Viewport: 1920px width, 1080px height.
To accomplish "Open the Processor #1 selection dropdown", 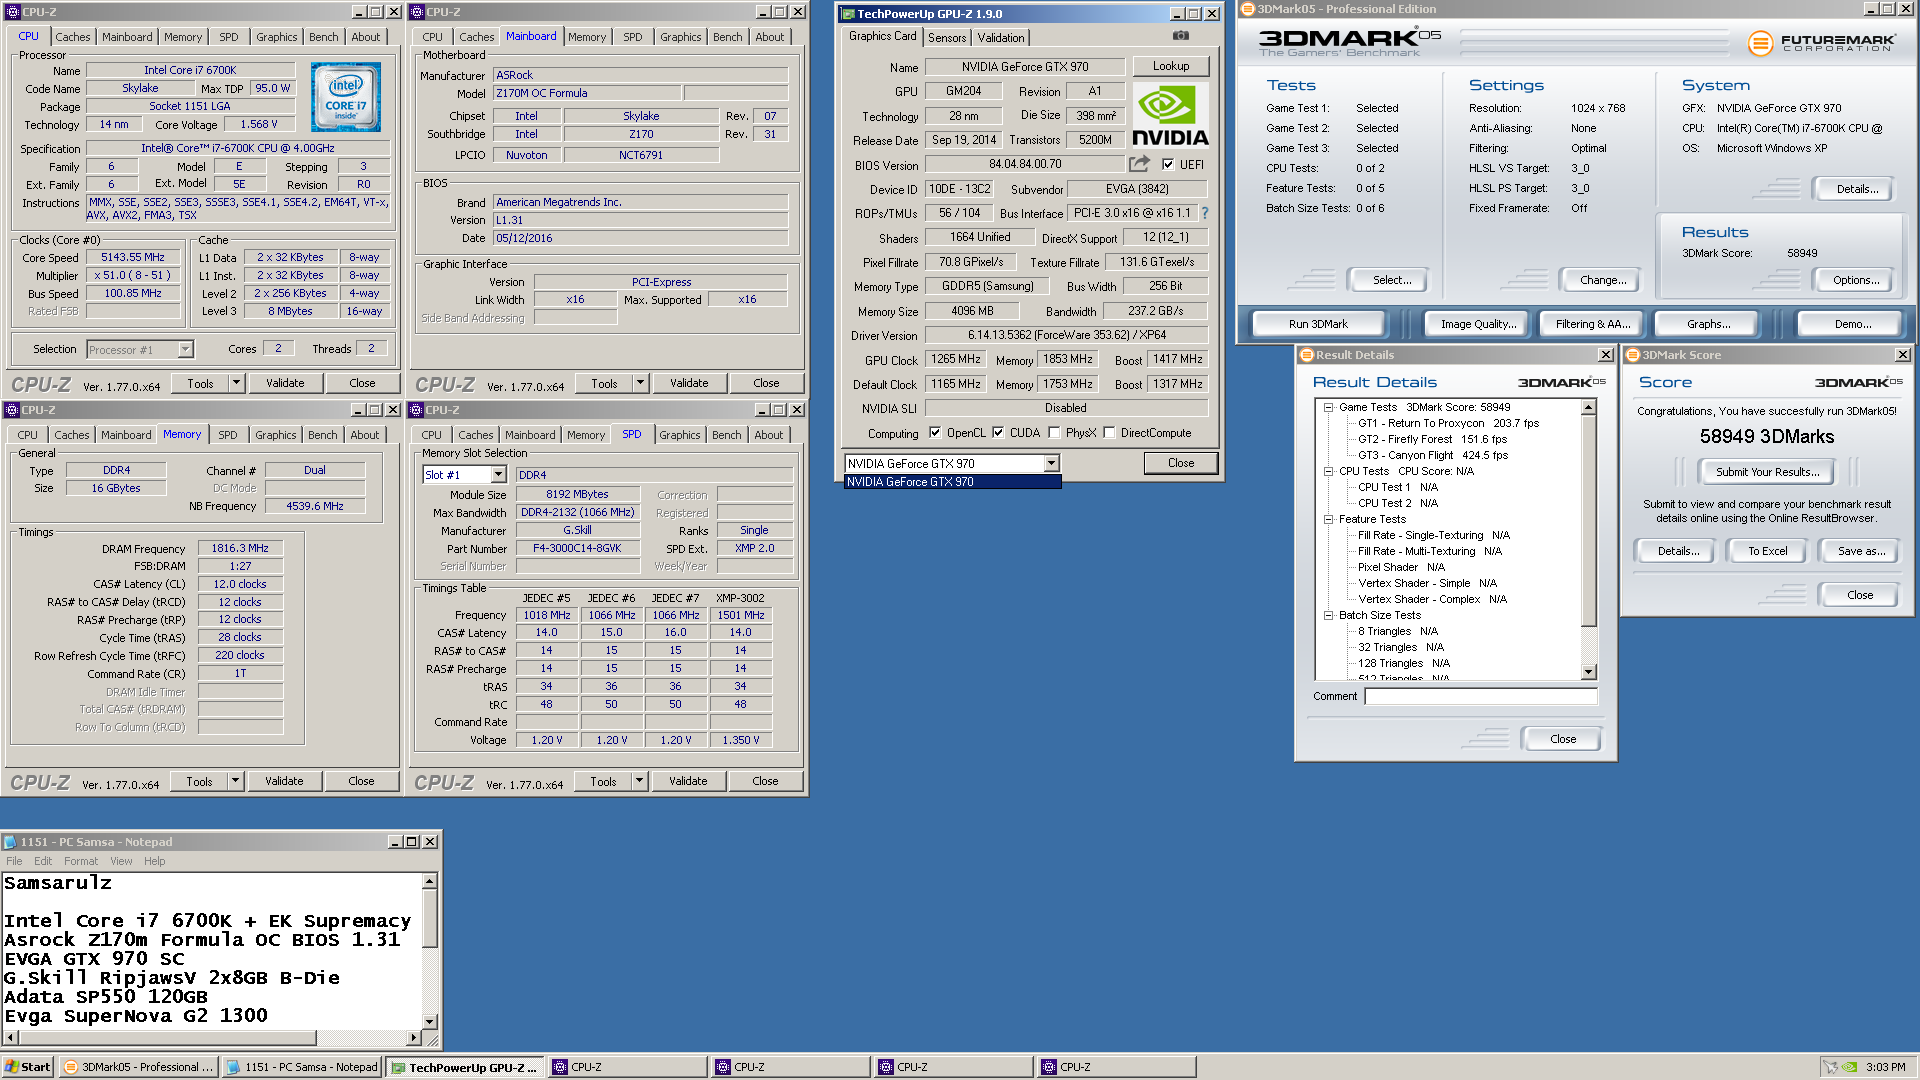I will pyautogui.click(x=185, y=349).
